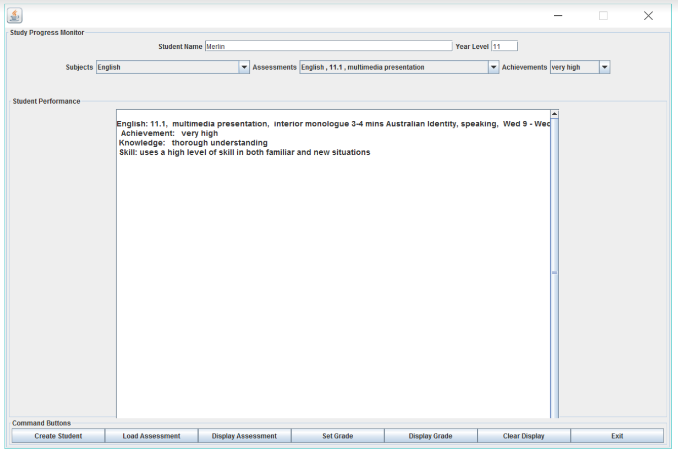The width and height of the screenshot is (678, 452).
Task: Maximize the Study Progress Monitor window
Action: tap(603, 15)
